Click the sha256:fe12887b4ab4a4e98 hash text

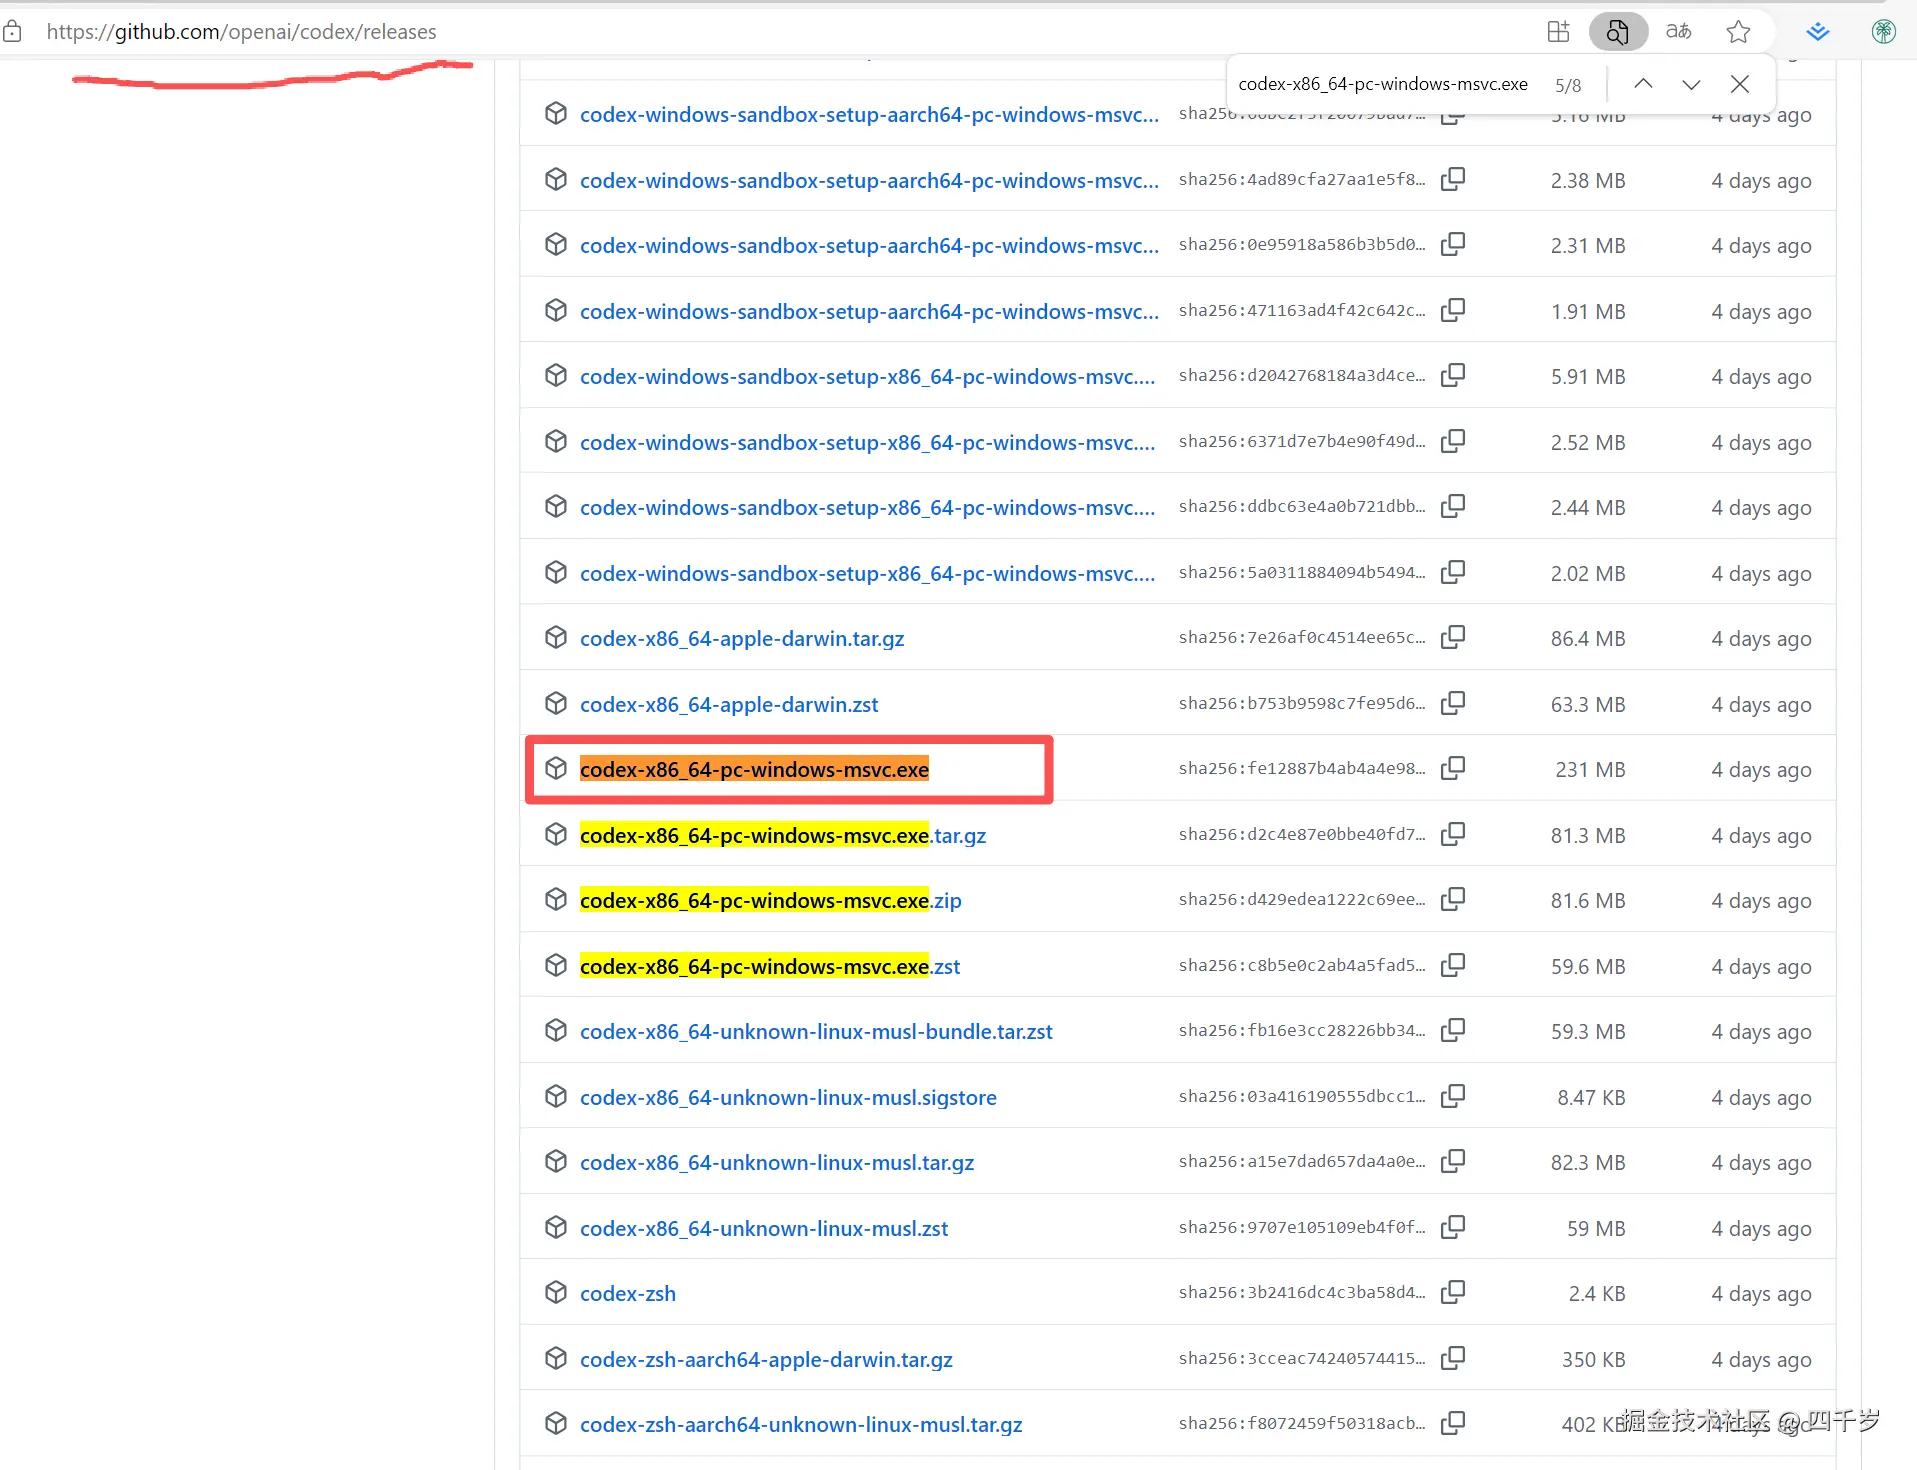(1302, 768)
